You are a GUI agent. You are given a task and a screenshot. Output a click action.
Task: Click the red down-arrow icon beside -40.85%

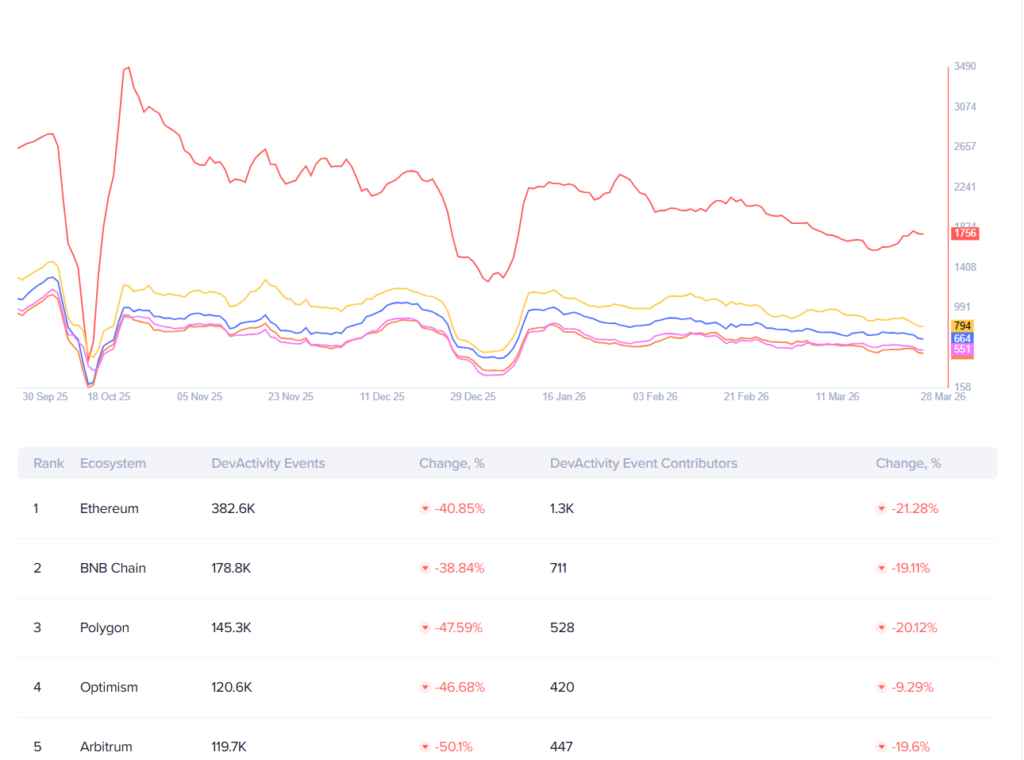[425, 509]
